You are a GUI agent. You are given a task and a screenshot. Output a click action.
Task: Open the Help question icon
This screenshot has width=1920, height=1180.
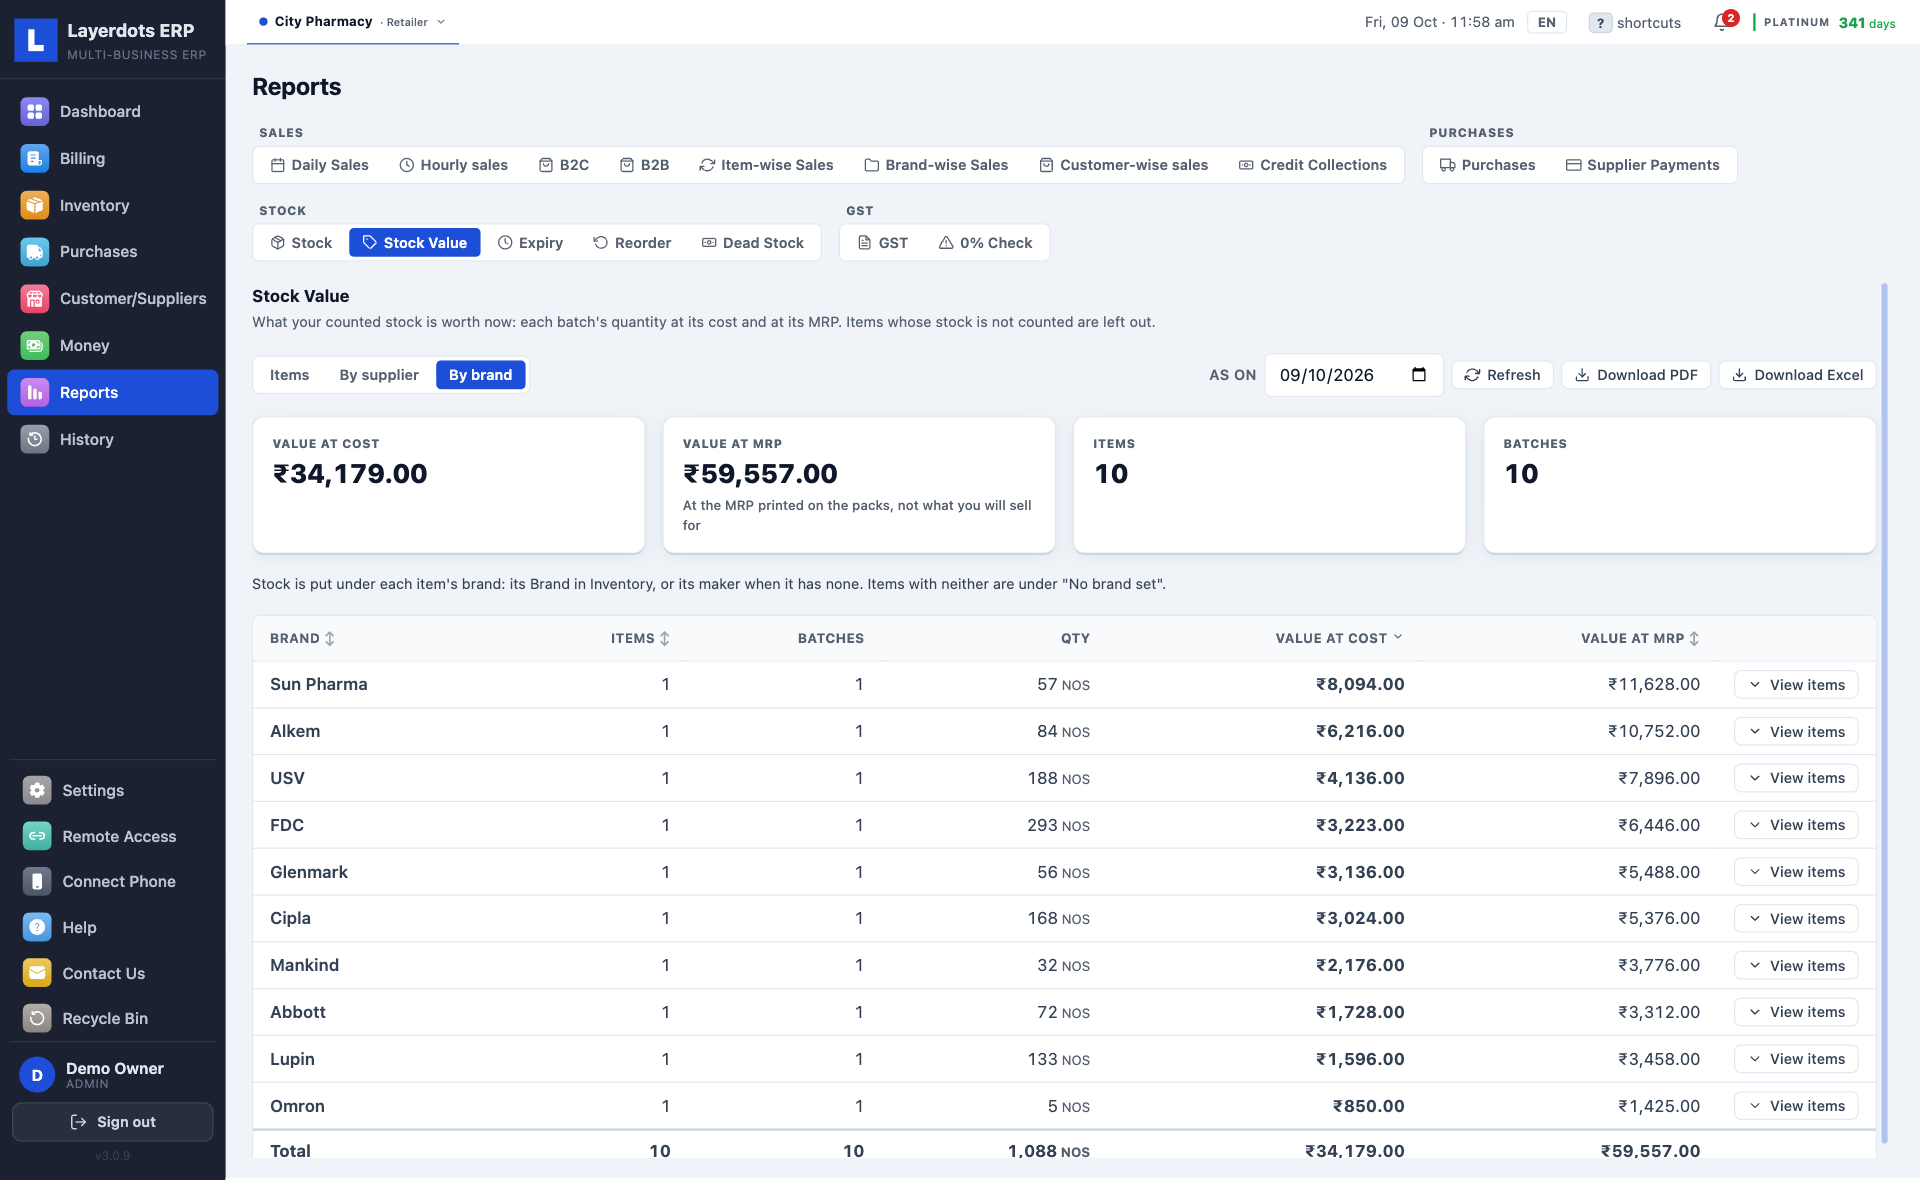click(x=37, y=927)
